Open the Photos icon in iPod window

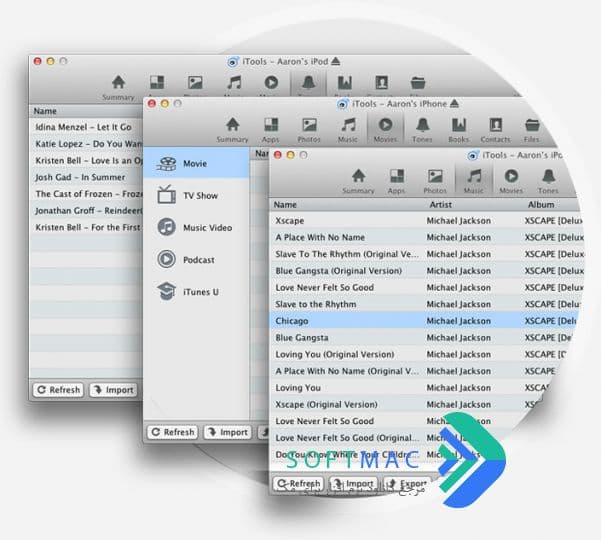[195, 83]
